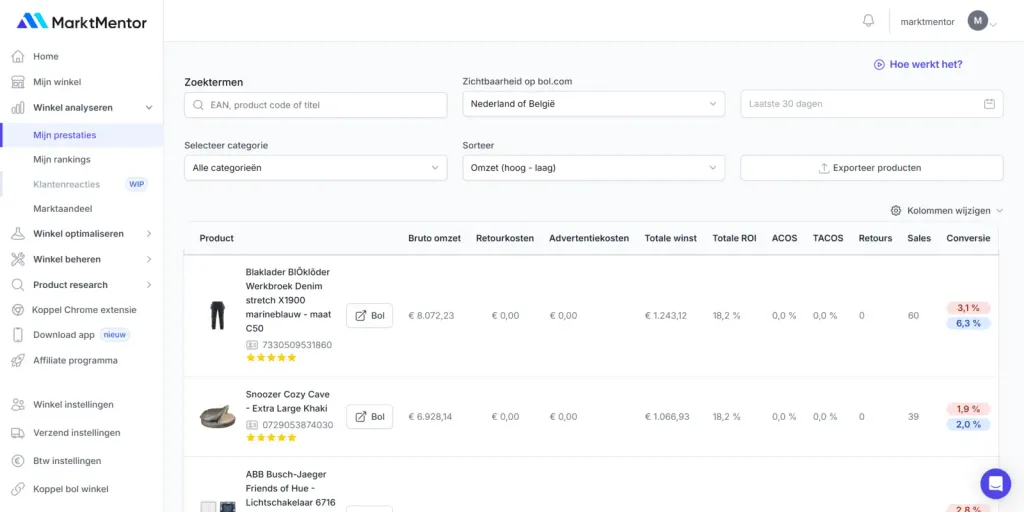
Task: Click the Blaklader Werkbroek Denim product title
Action: point(288,300)
